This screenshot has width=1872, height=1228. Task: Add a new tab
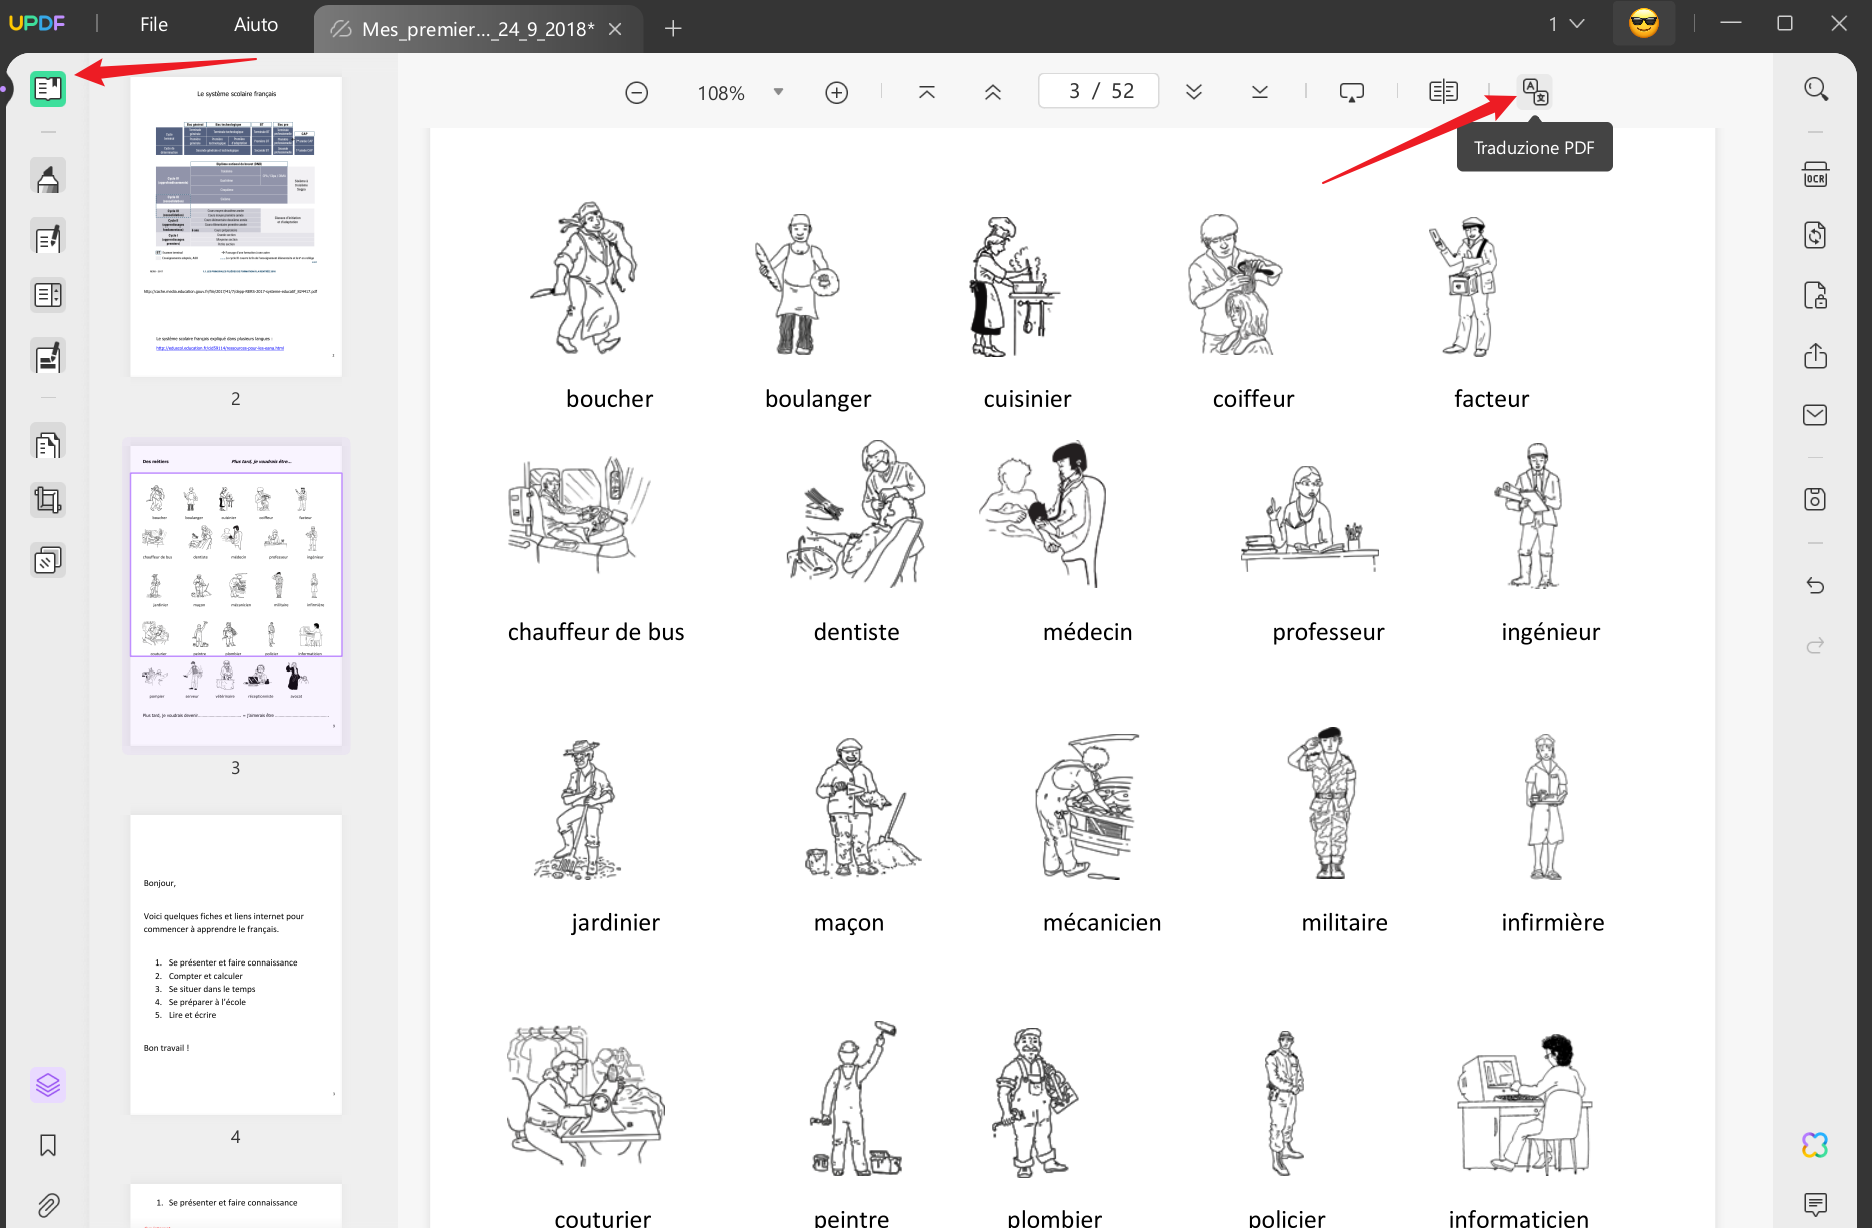pos(674,29)
